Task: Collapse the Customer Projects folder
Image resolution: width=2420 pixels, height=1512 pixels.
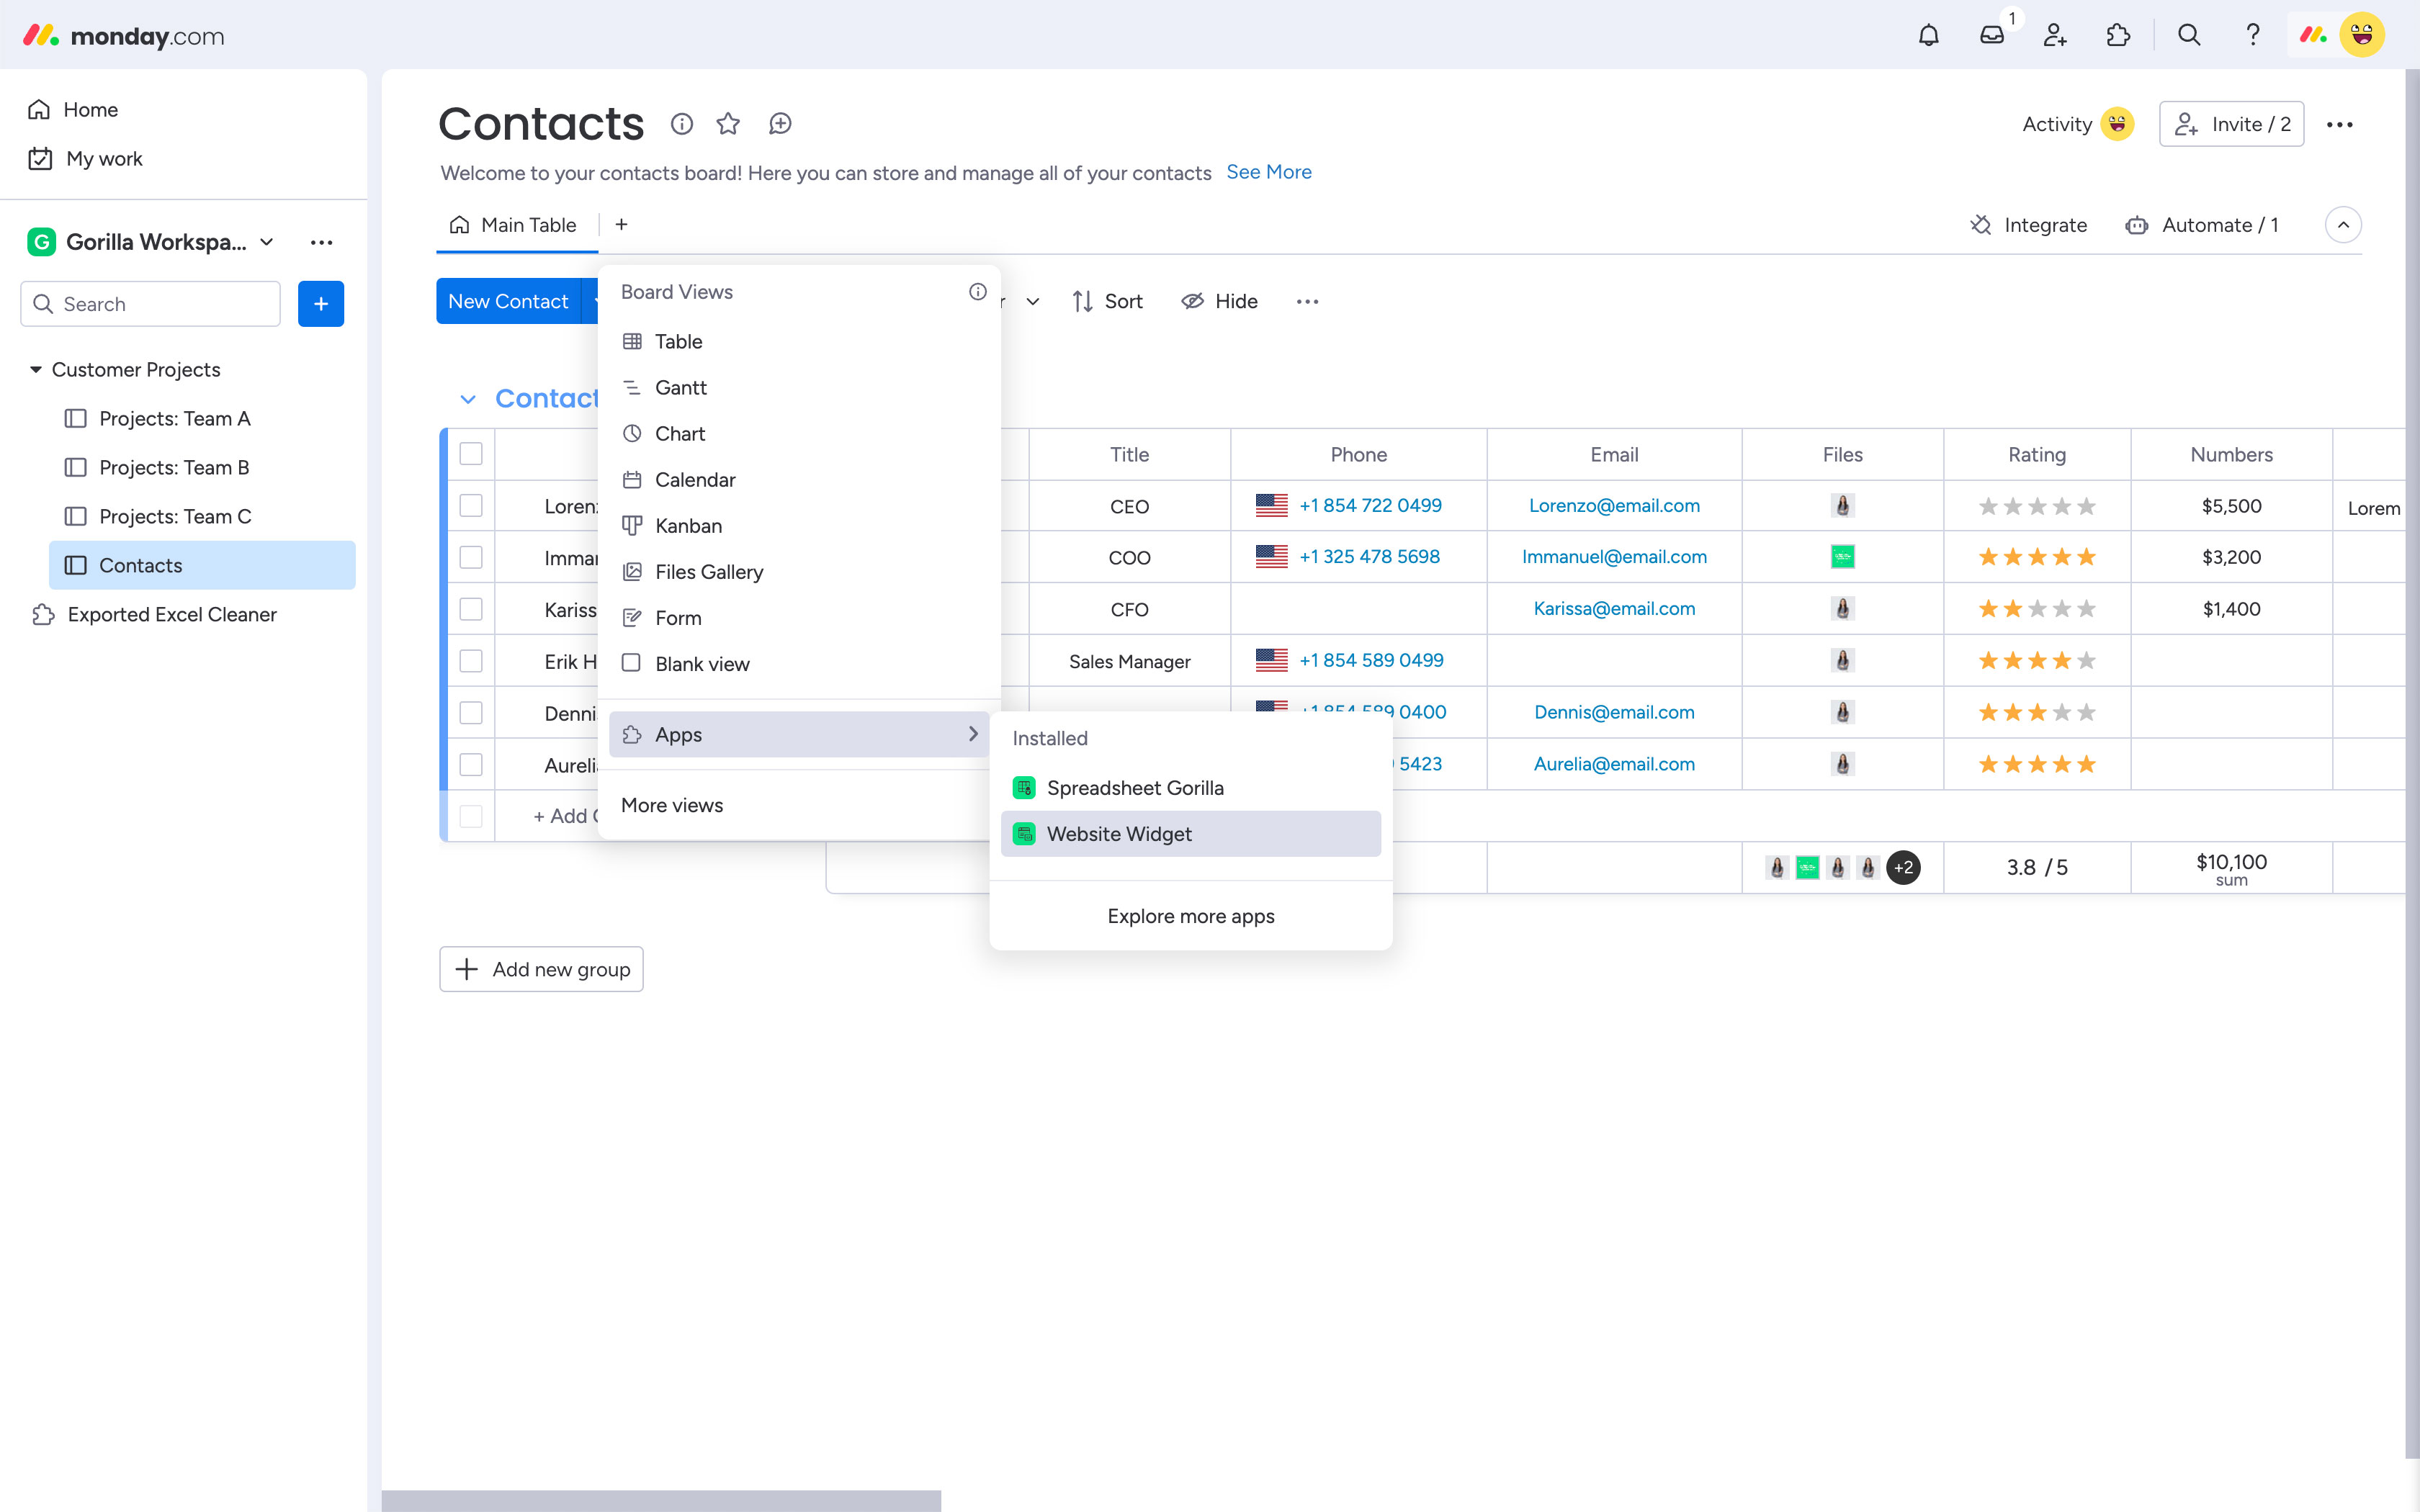Action: (x=36, y=370)
